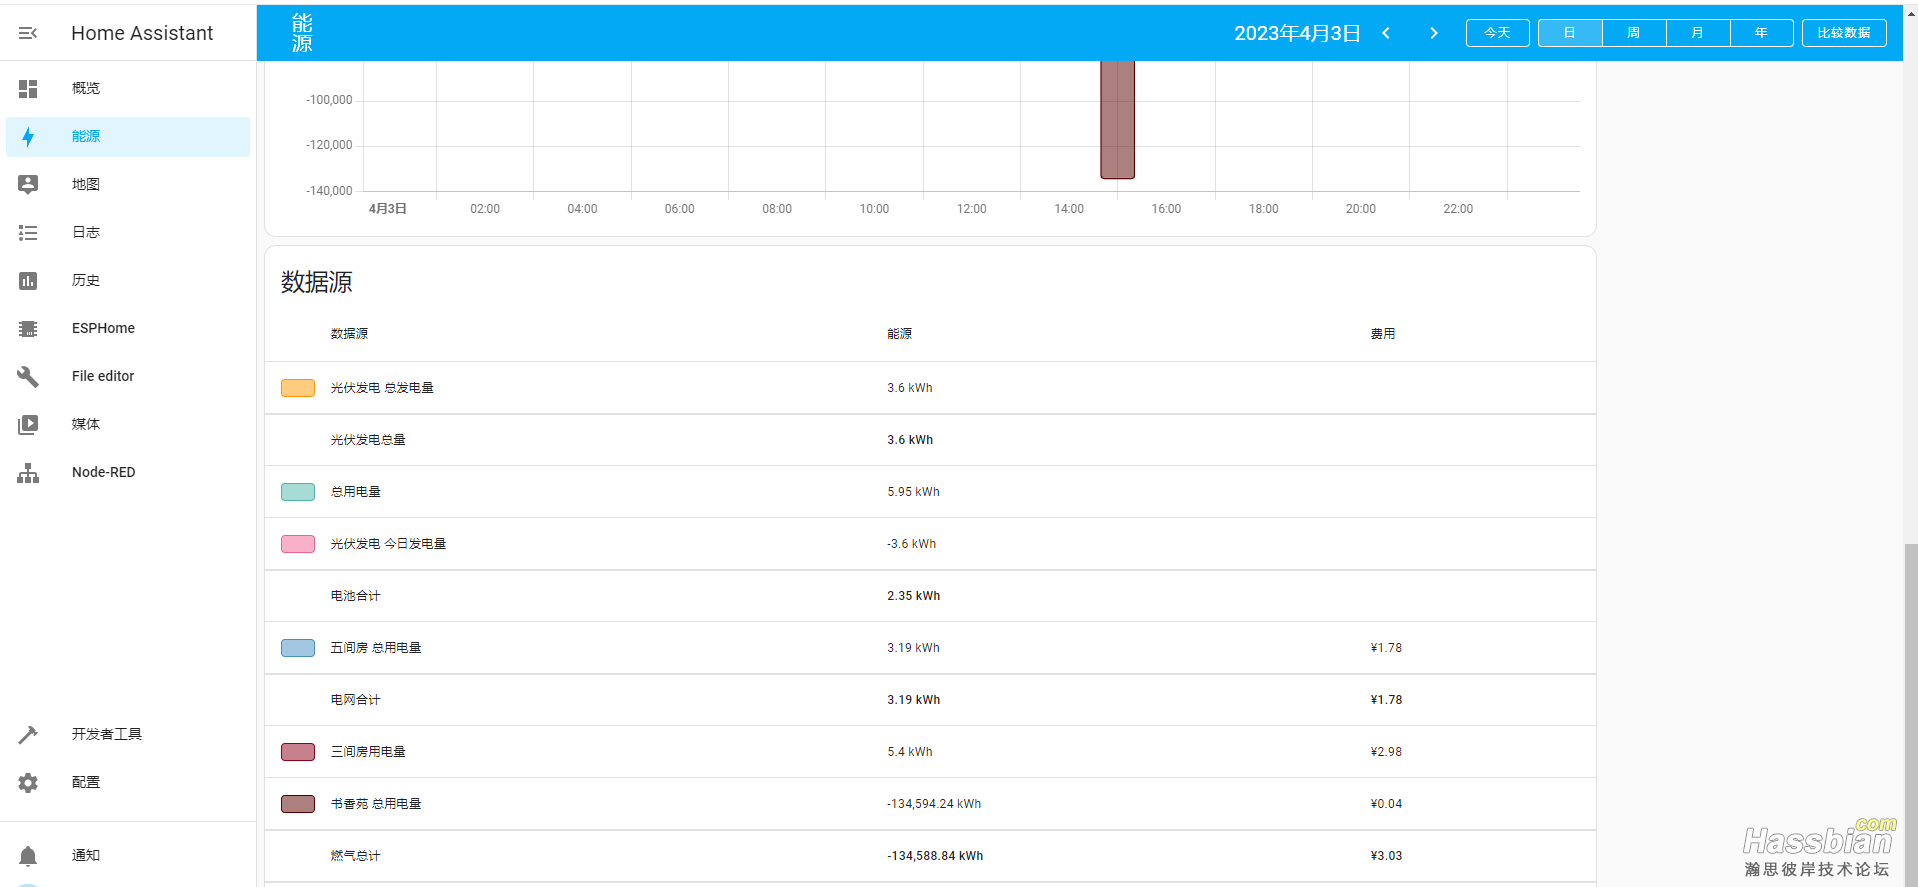1918x887 pixels.
Task: Select the 能源 lightning bolt icon
Action: point(28,137)
